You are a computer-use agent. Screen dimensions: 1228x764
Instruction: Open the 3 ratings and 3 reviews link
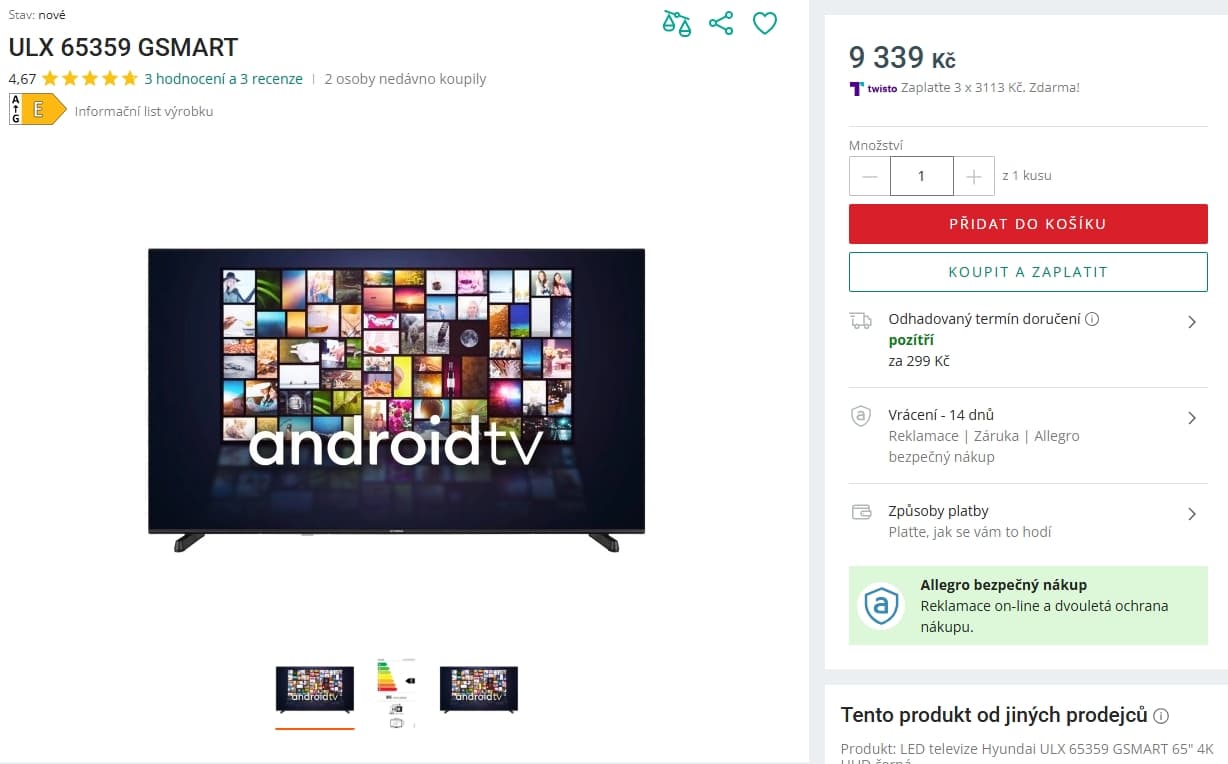(x=223, y=79)
